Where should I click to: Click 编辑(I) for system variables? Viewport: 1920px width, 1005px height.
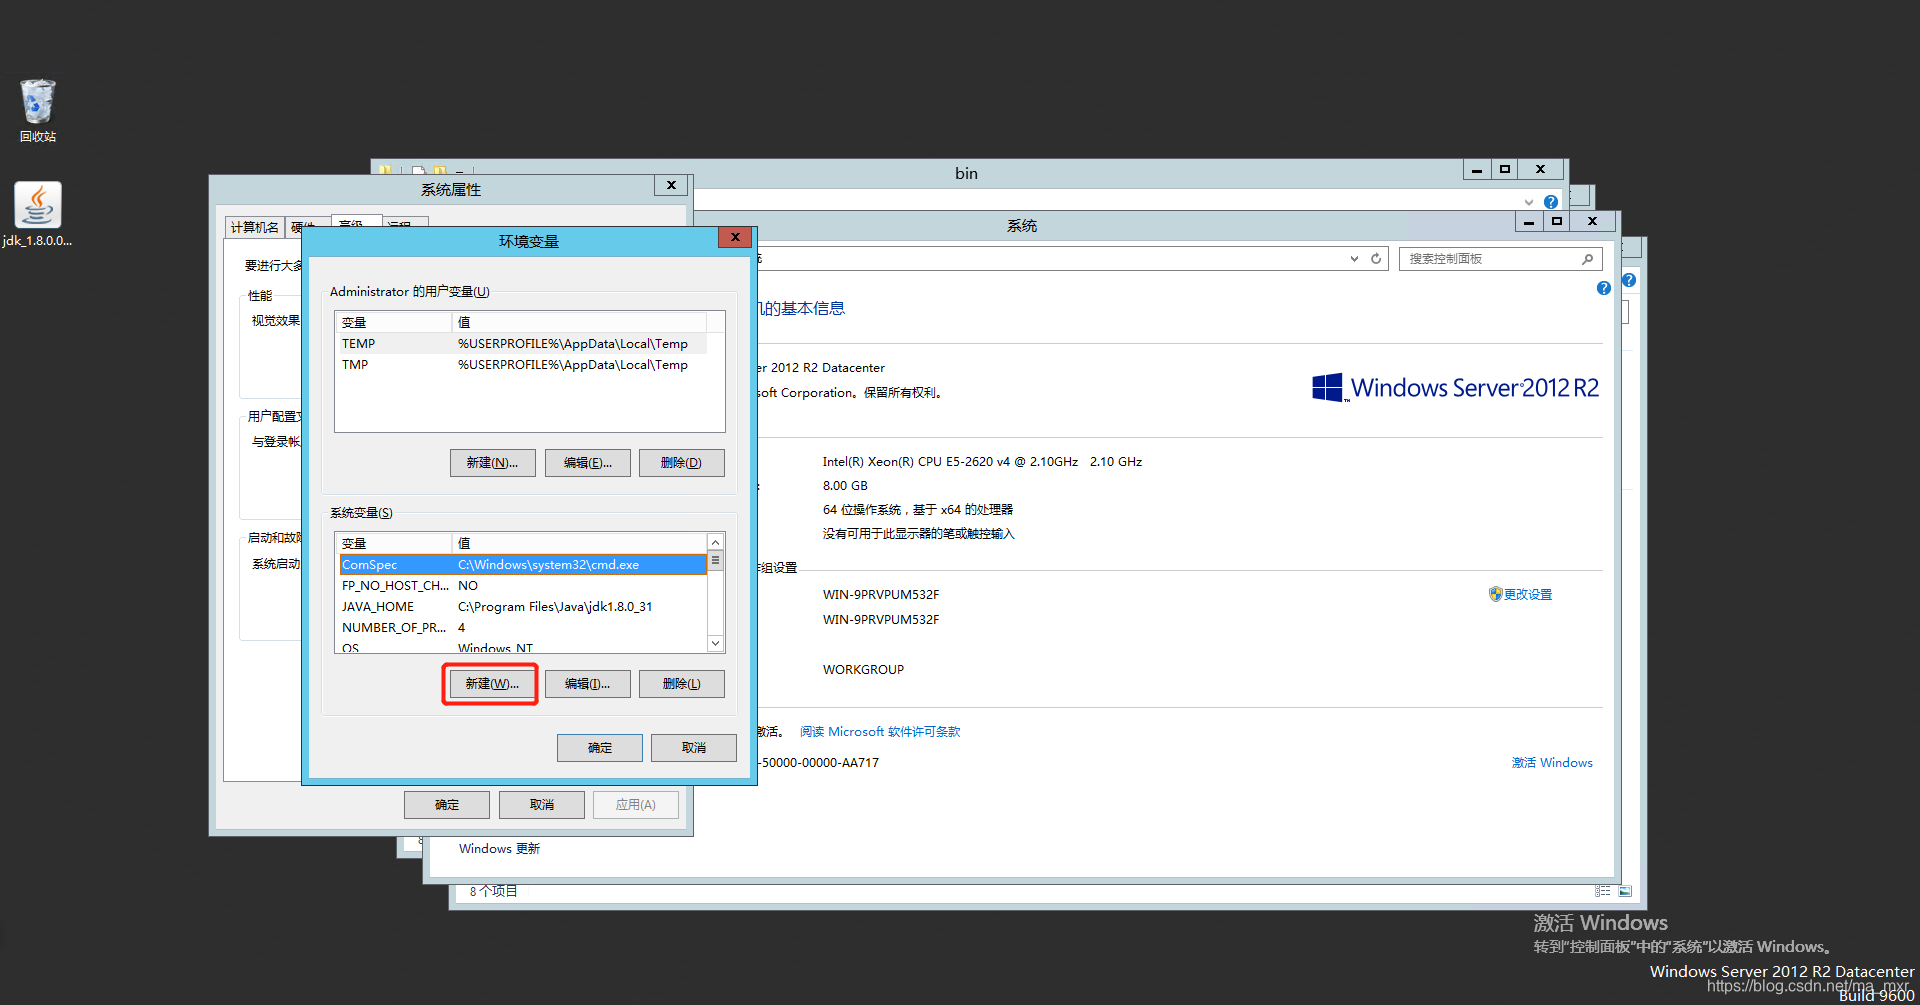(587, 684)
